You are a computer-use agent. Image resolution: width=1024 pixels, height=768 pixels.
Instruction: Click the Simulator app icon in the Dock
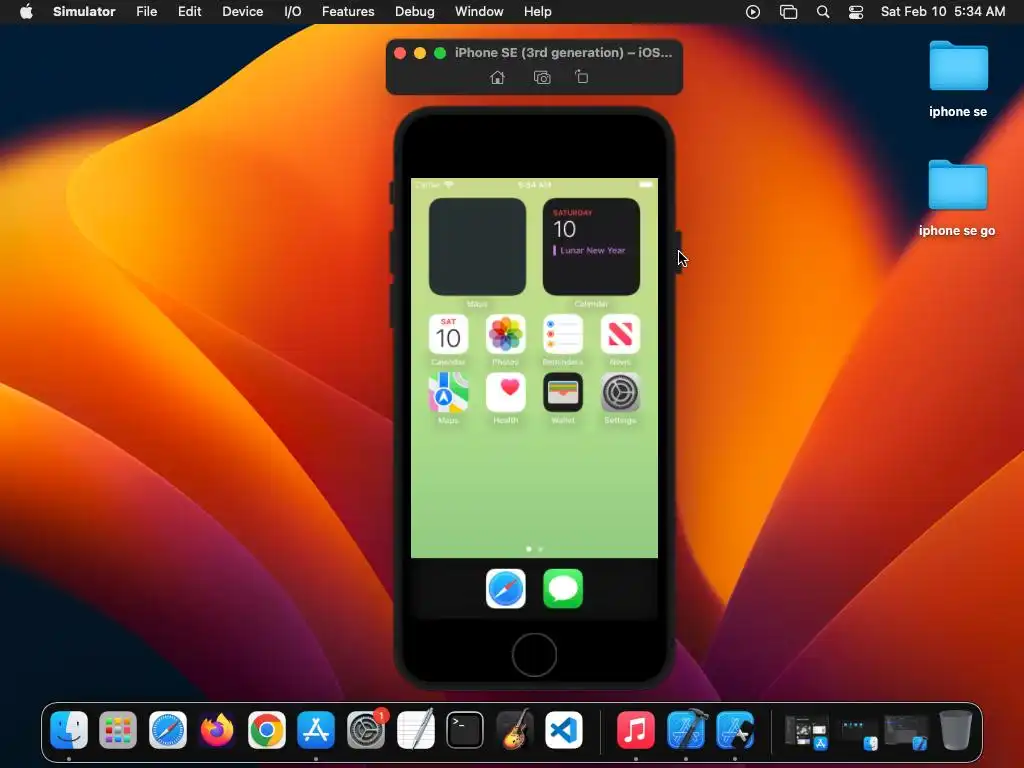point(735,729)
